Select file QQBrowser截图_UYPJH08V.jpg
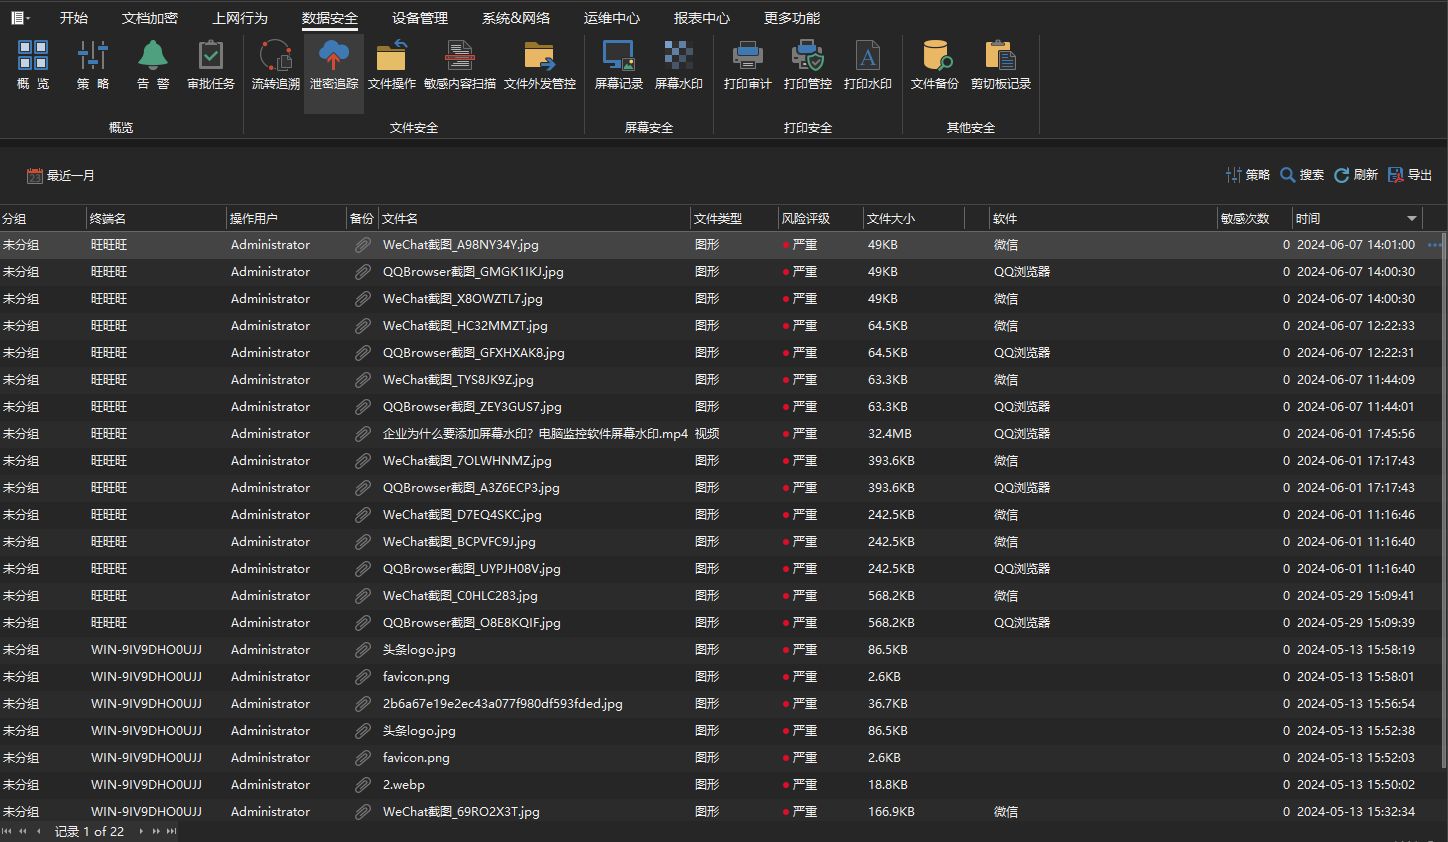The width and height of the screenshot is (1448, 842). click(x=472, y=569)
